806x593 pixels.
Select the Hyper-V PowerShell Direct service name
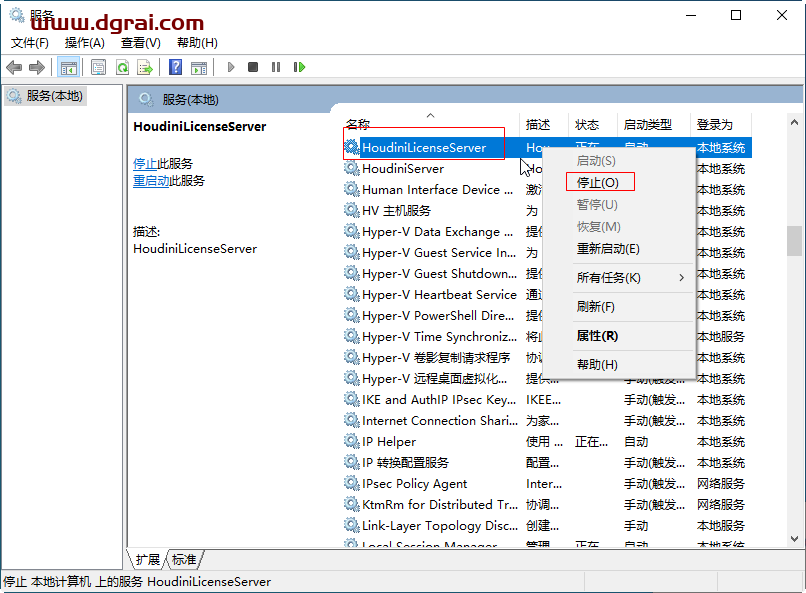[x=438, y=316]
